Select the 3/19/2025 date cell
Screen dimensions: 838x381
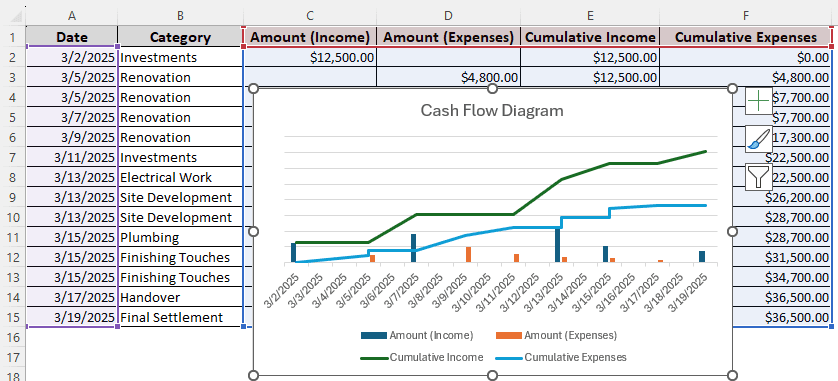pos(72,317)
